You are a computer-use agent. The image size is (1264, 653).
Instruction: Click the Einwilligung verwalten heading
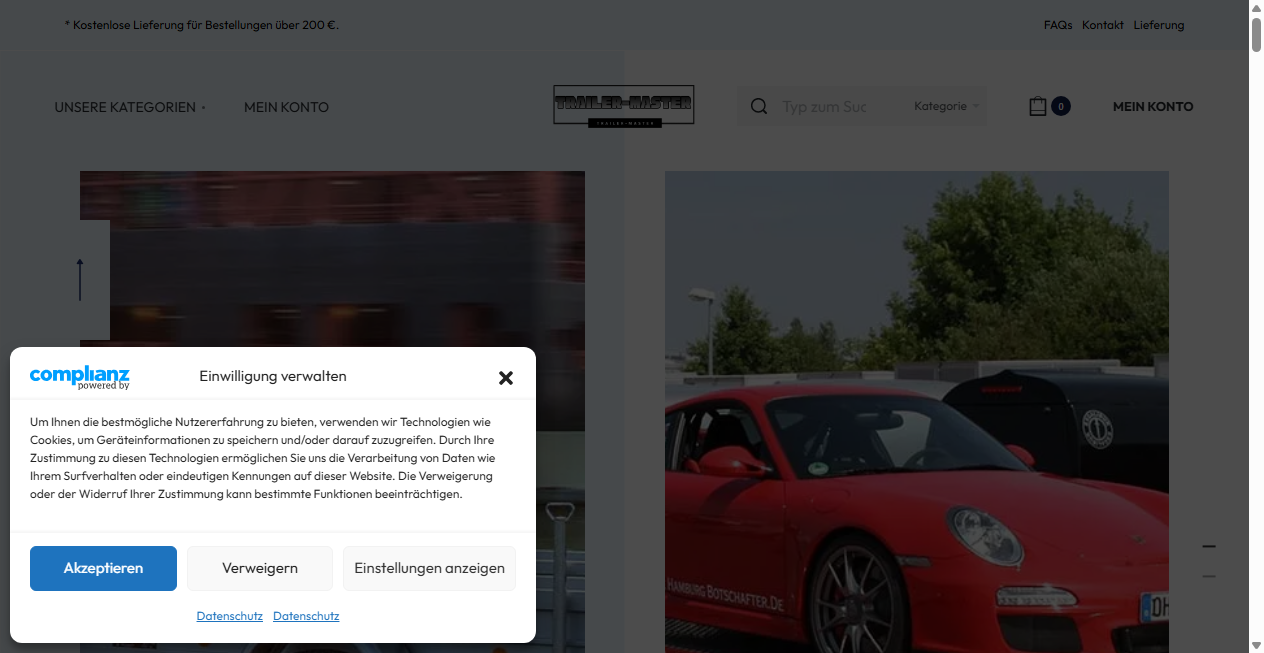pyautogui.click(x=273, y=377)
